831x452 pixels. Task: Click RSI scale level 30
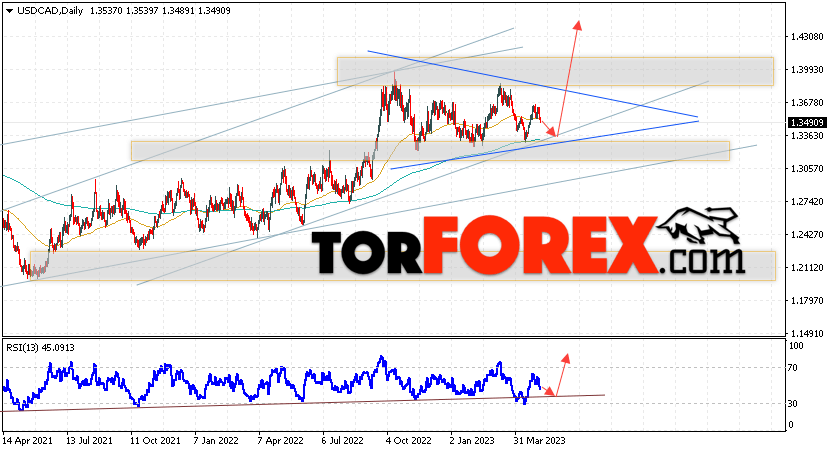(792, 404)
